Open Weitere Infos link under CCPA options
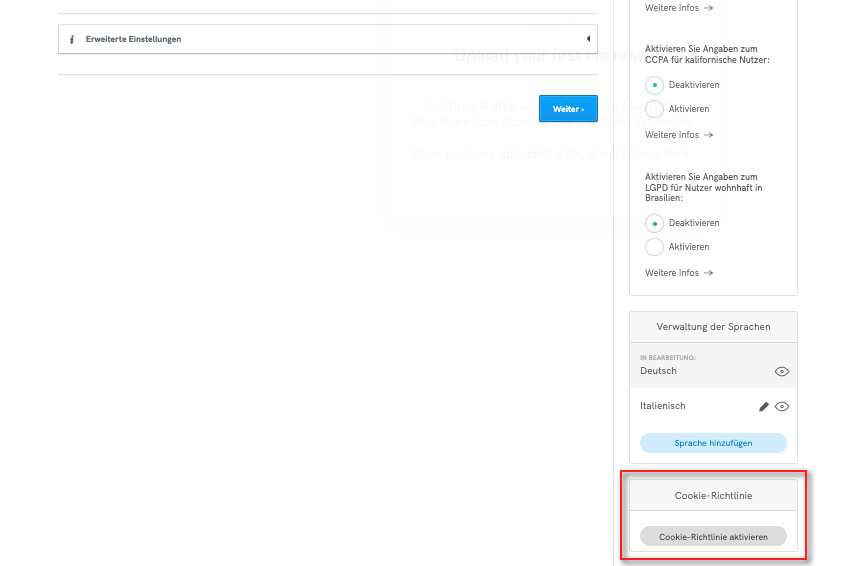This screenshot has height=566, width=841. point(679,135)
